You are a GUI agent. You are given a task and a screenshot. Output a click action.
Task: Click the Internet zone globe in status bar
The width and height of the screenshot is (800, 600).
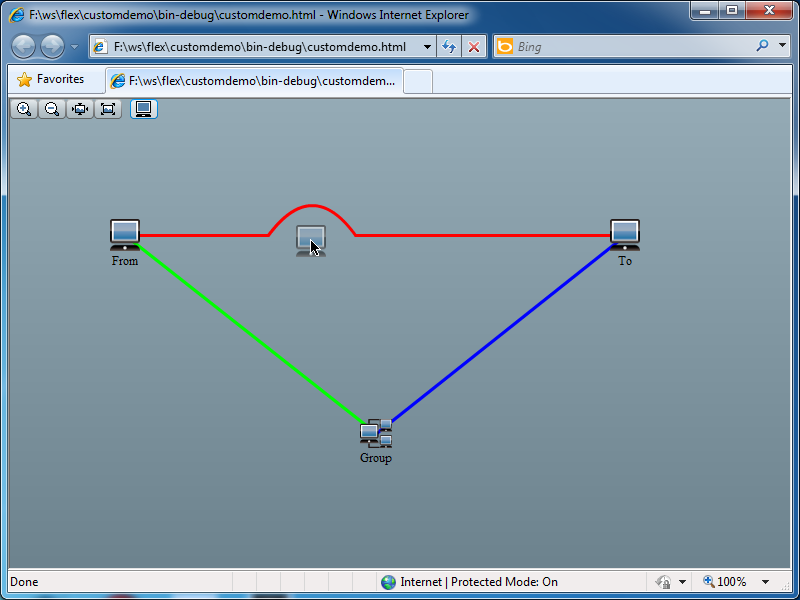[x=388, y=582]
